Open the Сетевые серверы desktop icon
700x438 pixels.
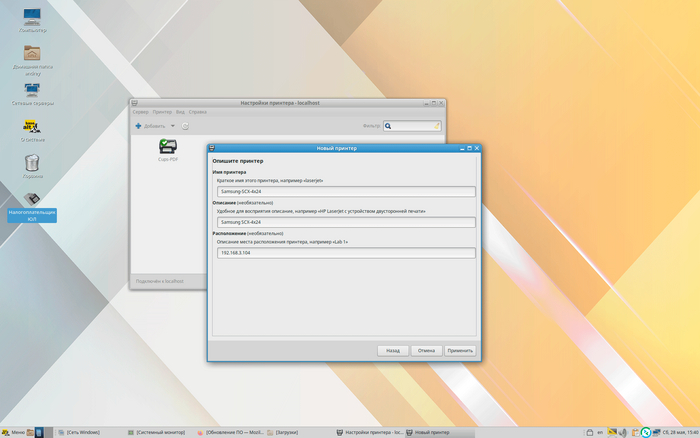pyautogui.click(x=32, y=91)
